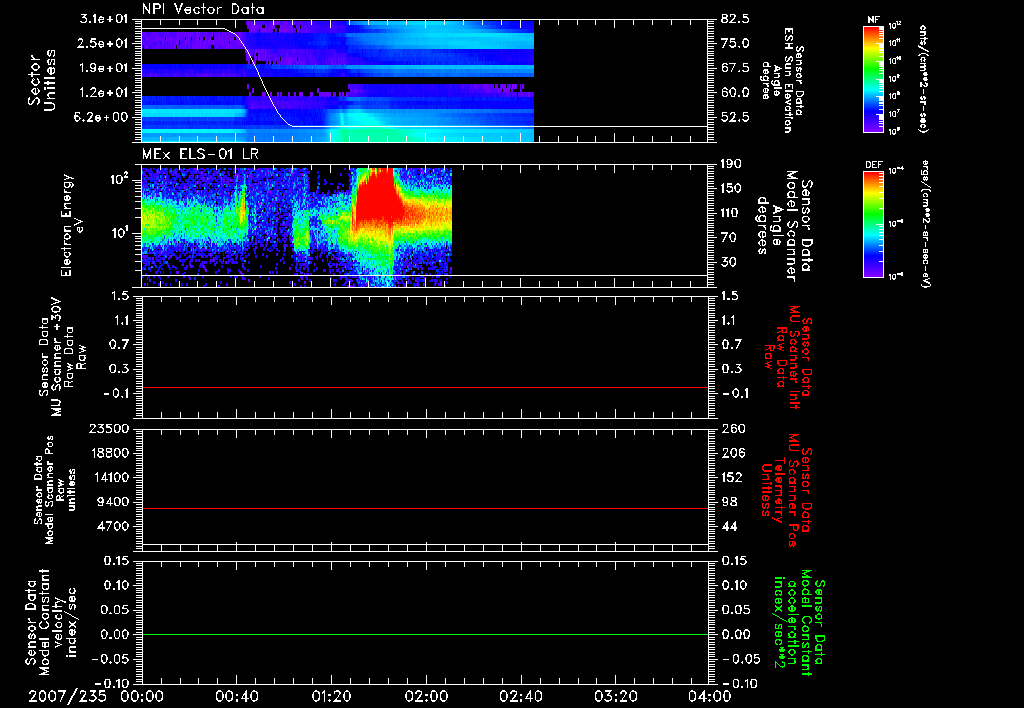The width and height of the screenshot is (1024, 708).
Task: Click the "44" telemetry axis tick
Action: pyautogui.click(x=729, y=526)
